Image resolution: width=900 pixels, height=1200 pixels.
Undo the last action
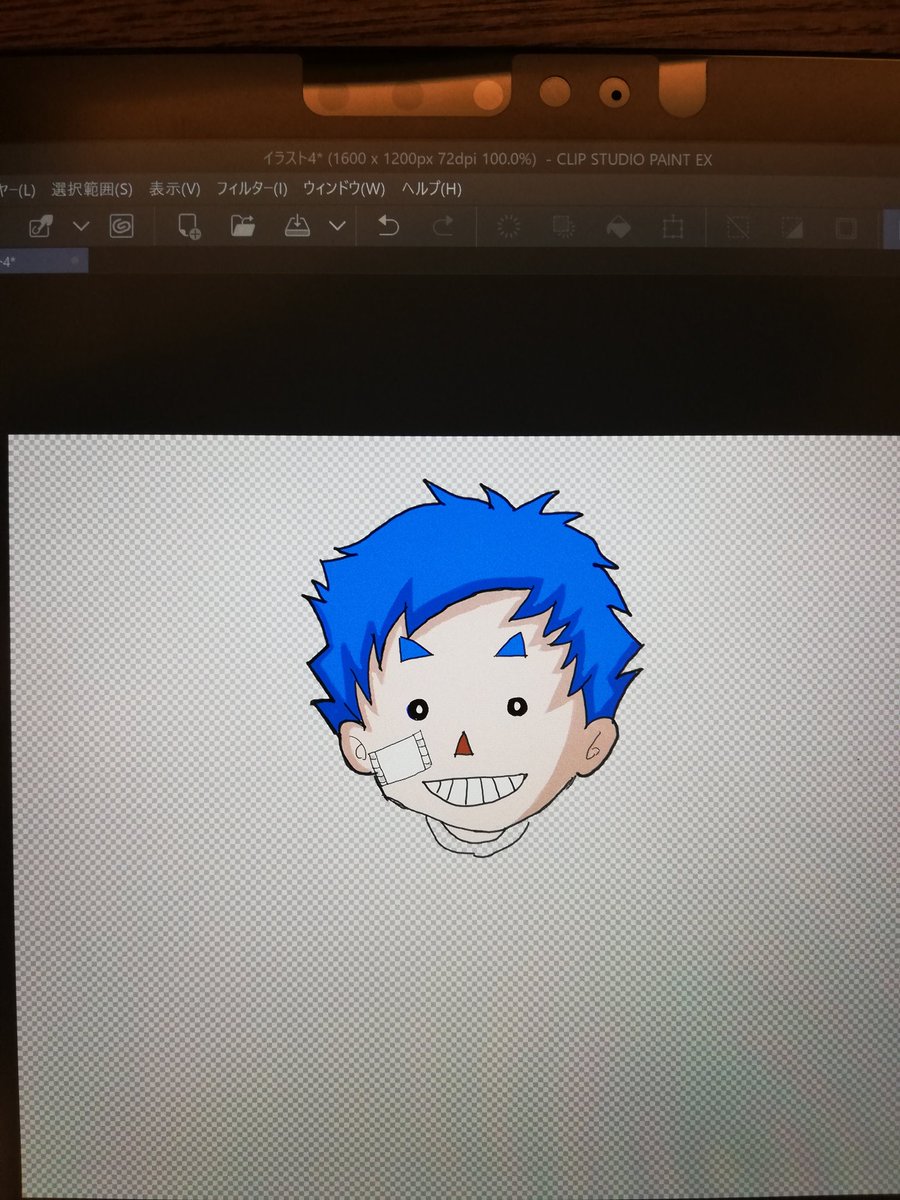click(x=388, y=227)
